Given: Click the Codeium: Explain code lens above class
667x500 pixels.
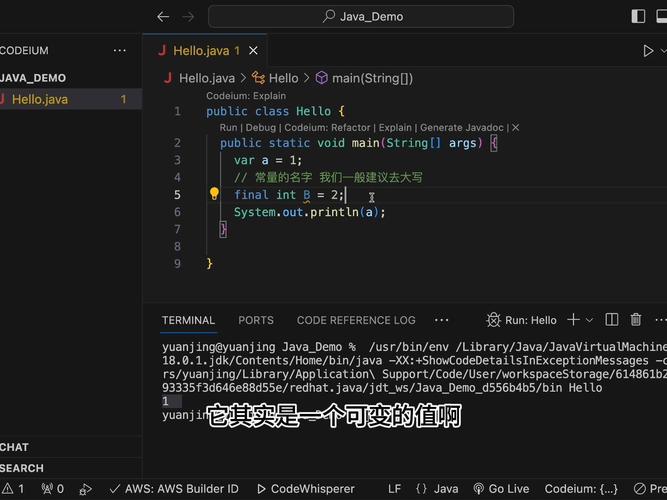Looking at the screenshot, I should pyautogui.click(x=246, y=96).
